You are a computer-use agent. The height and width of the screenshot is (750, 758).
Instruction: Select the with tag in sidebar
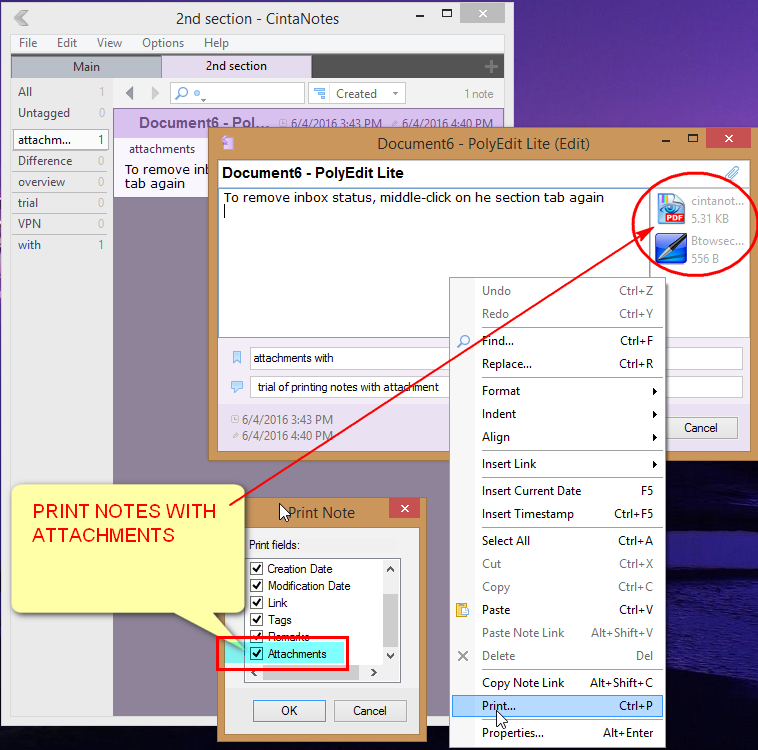click(x=60, y=245)
